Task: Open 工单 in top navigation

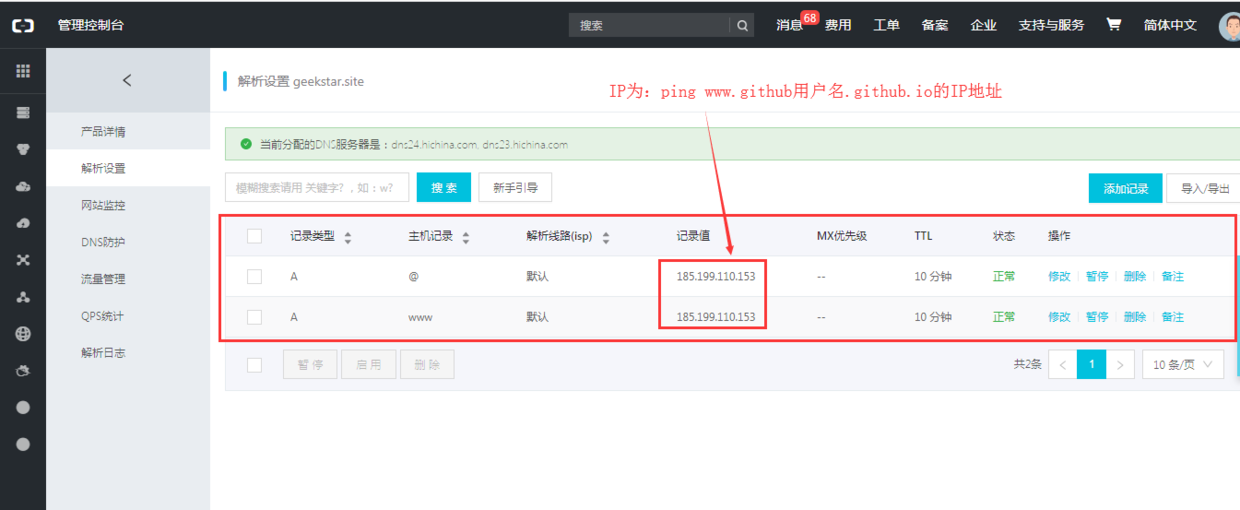Action: click(x=886, y=25)
